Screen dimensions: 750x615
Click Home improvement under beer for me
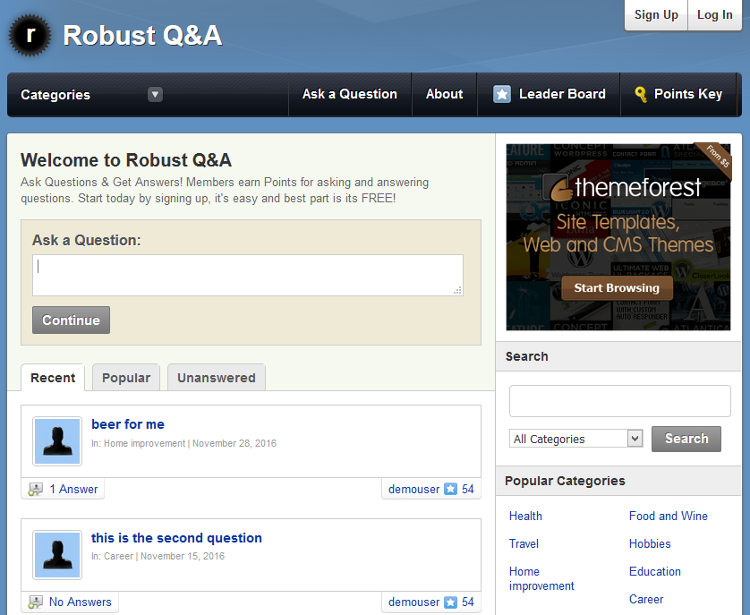[x=144, y=443]
